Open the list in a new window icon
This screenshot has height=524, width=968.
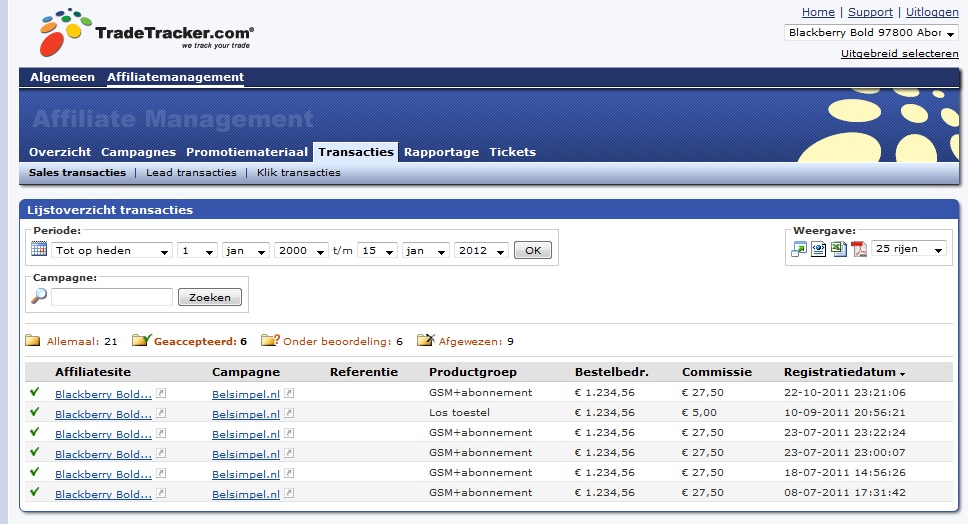click(799, 249)
